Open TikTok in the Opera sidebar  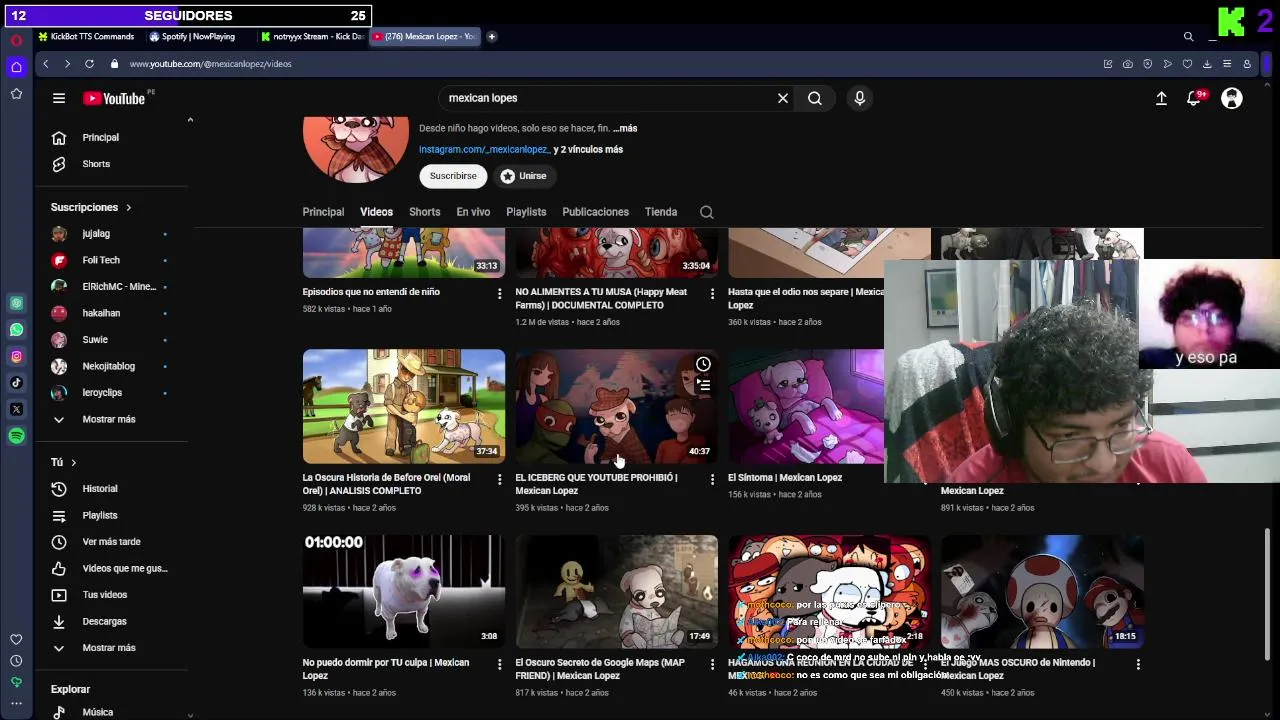16,382
